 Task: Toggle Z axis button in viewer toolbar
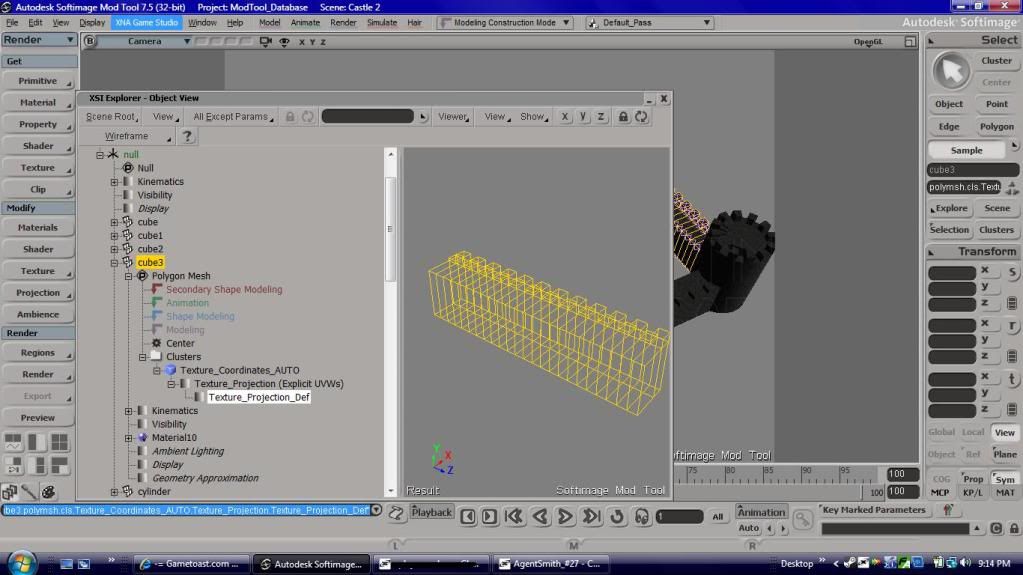[601, 117]
